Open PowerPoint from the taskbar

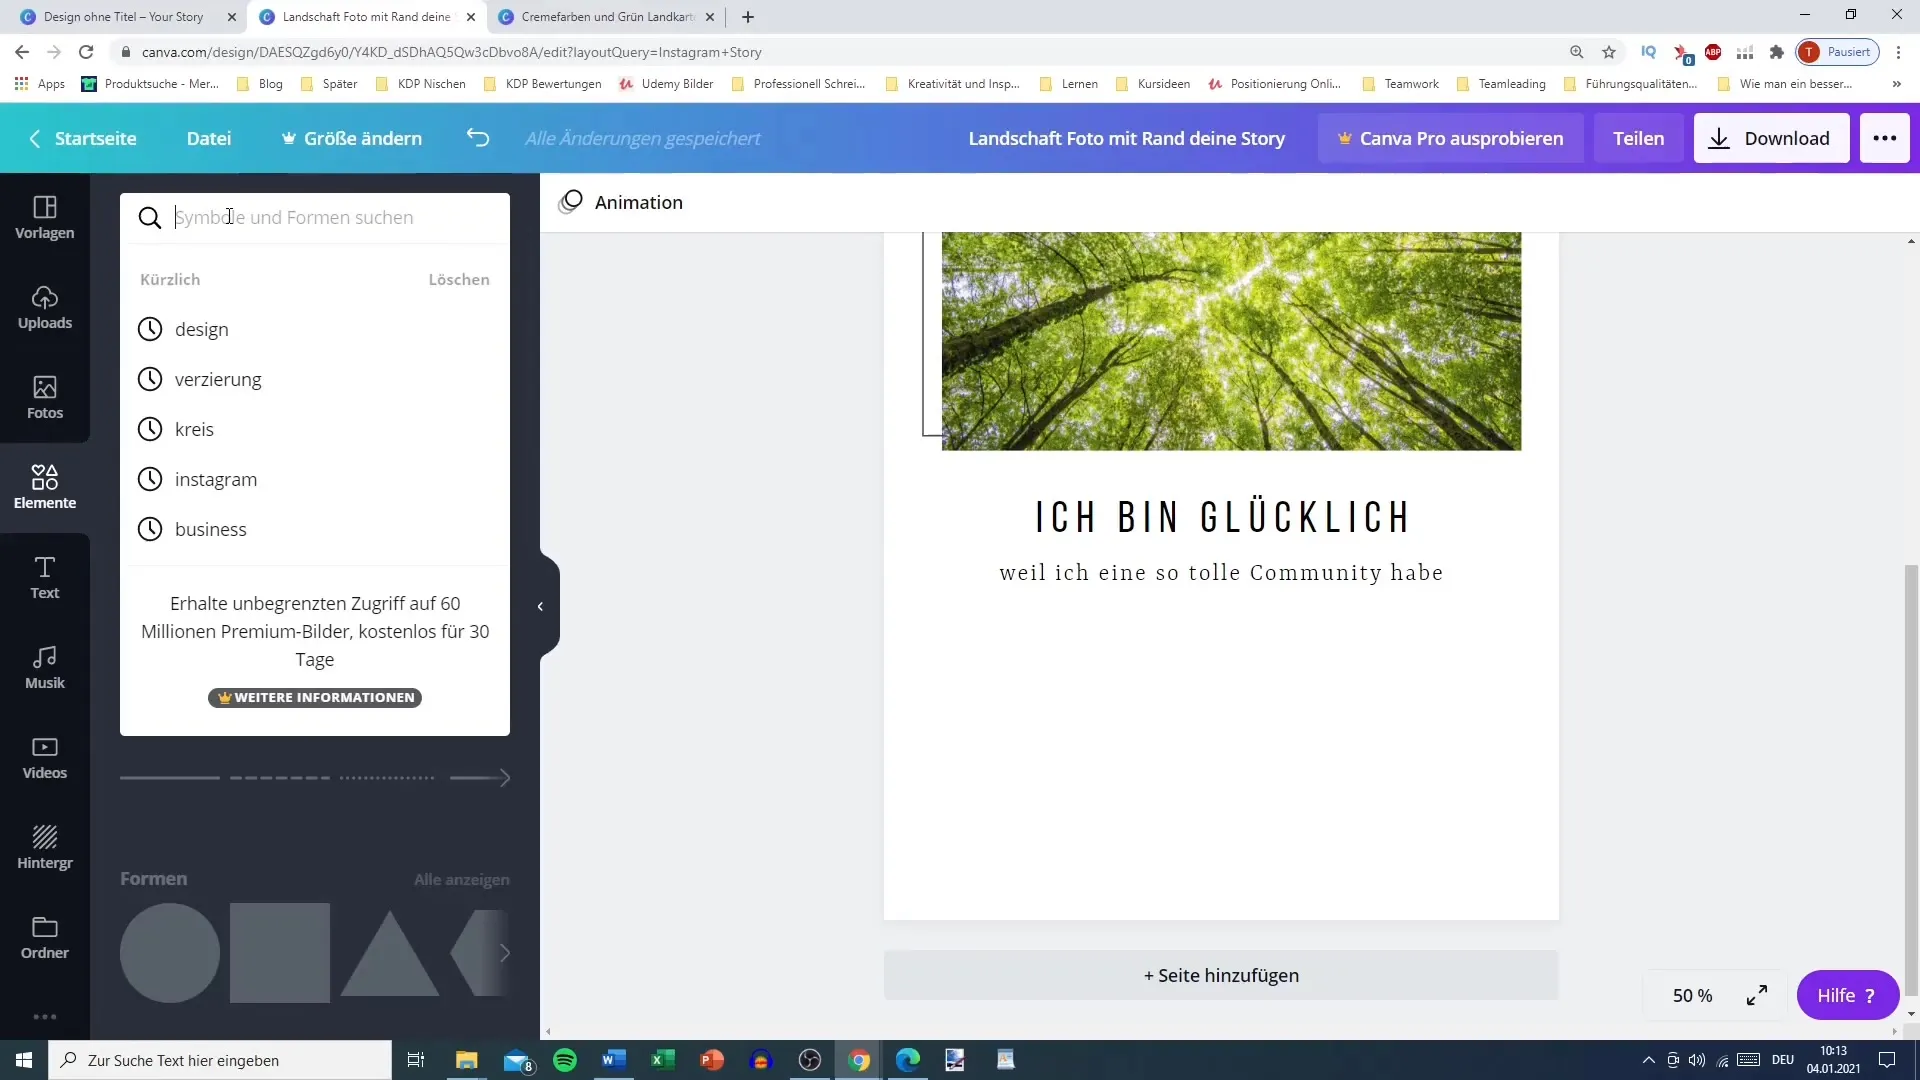click(x=712, y=1060)
